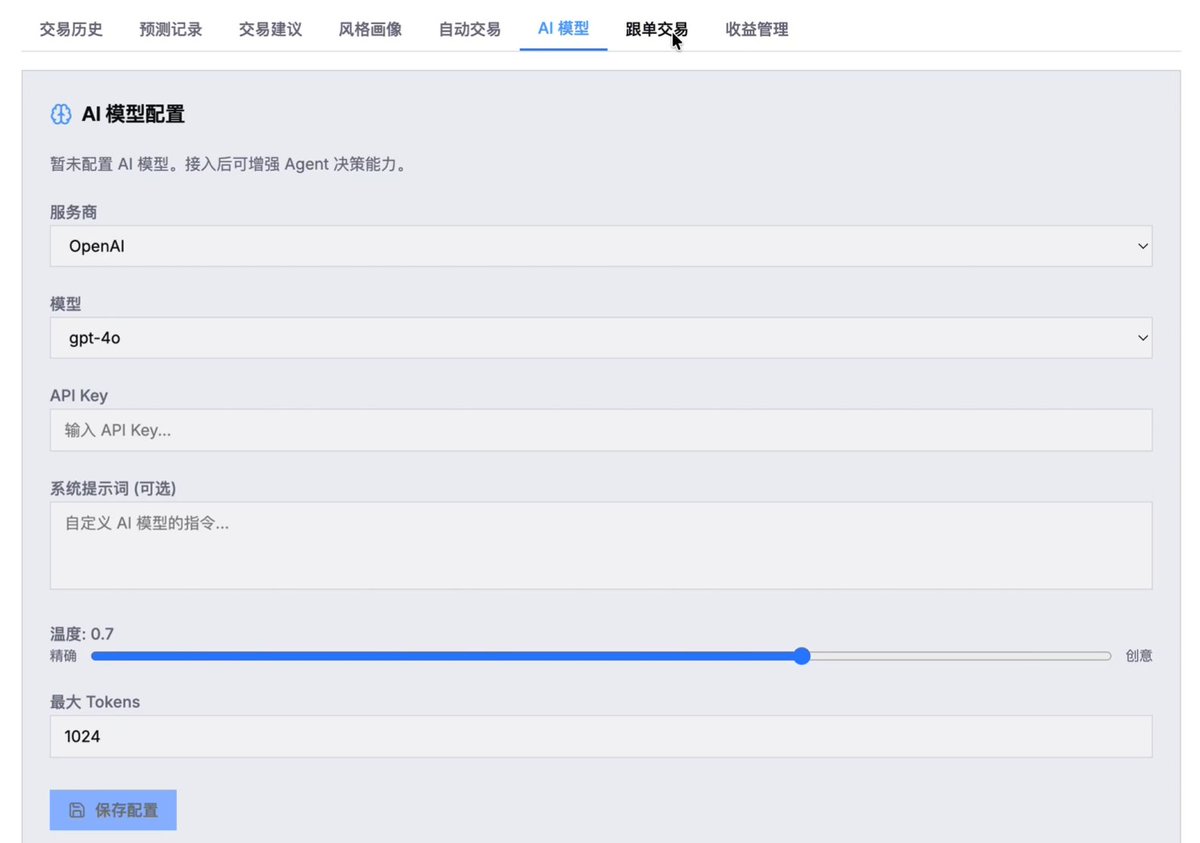Screen dimensions: 1200x843
Task: Click the 暂未配置 AI 模型 notice text
Action: (x=229, y=165)
